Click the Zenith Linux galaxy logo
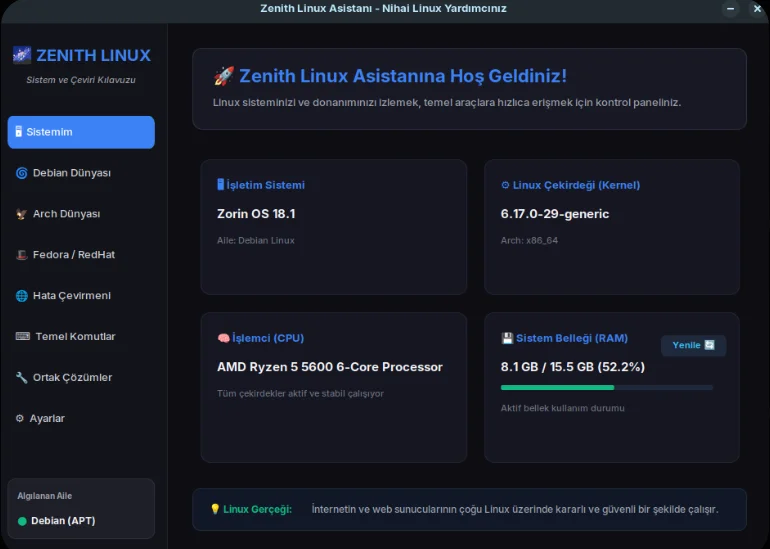The height and width of the screenshot is (549, 770). (x=22, y=55)
